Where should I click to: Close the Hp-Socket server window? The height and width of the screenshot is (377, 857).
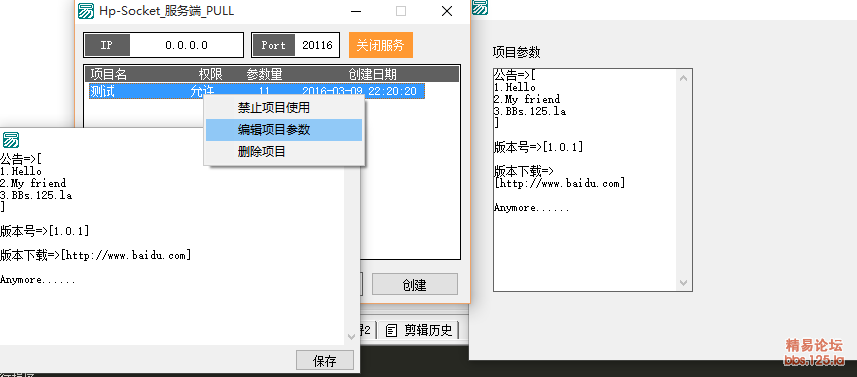pos(447,11)
